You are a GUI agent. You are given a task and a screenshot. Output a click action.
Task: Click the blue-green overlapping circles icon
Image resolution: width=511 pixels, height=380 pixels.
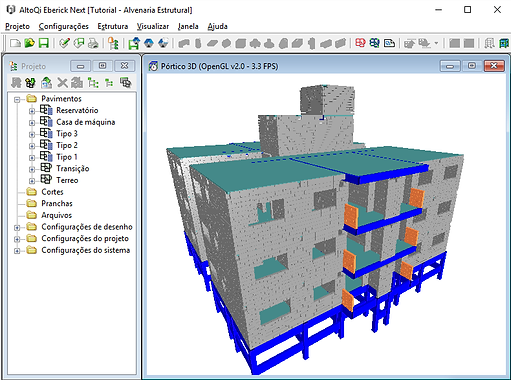[375, 43]
